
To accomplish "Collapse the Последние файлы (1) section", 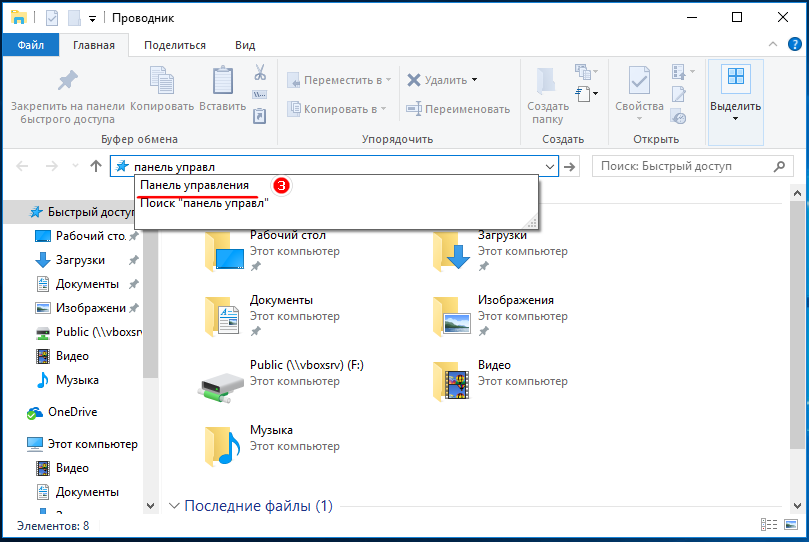I will (174, 506).
